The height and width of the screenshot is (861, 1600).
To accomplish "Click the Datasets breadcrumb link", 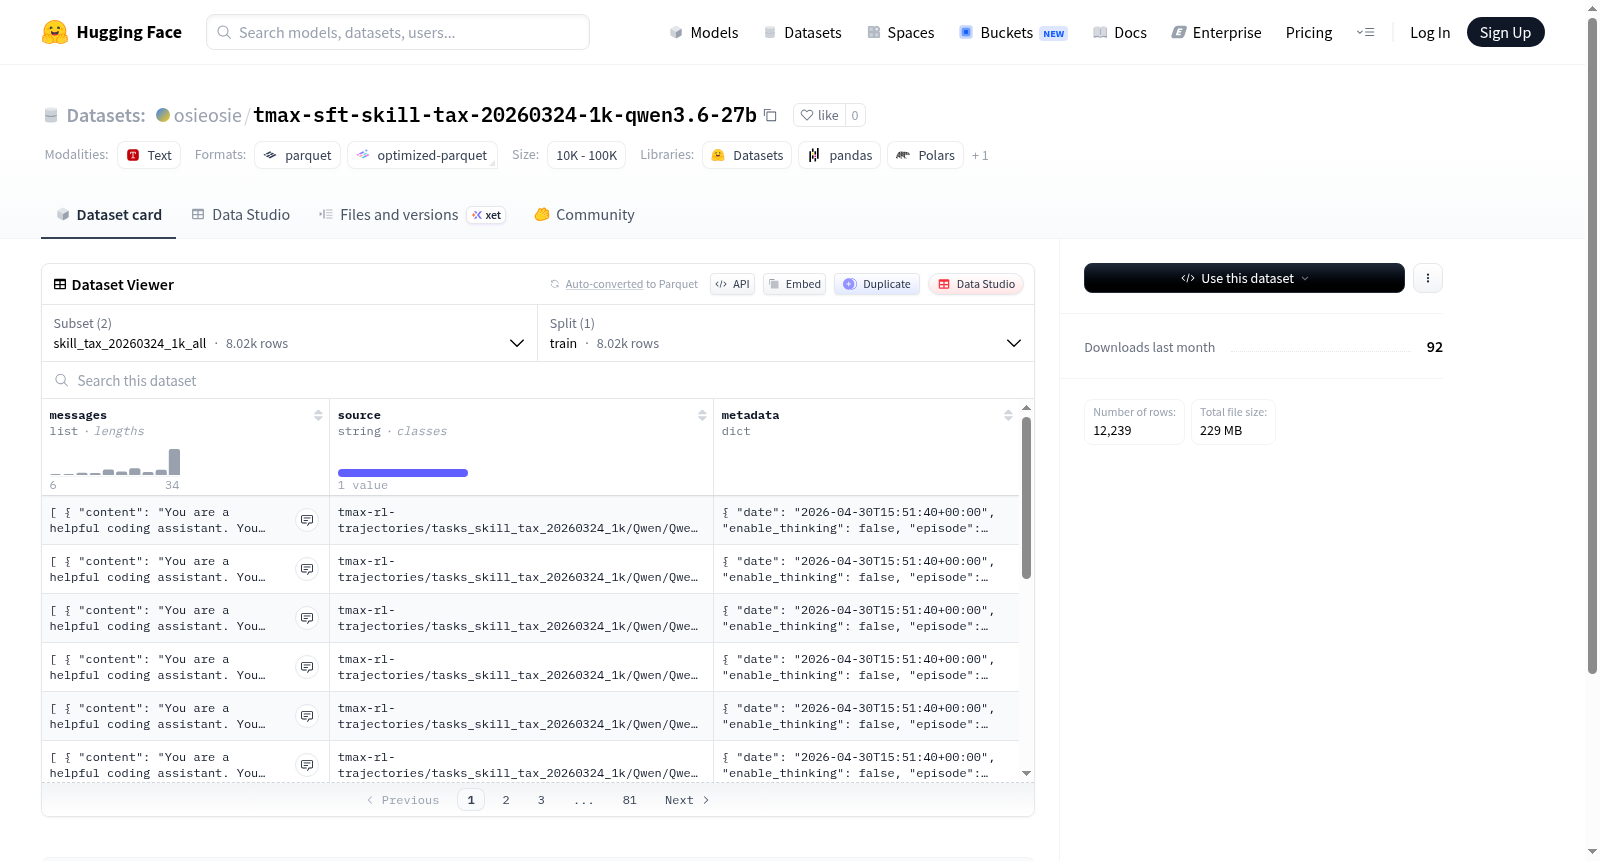I will tap(106, 116).
